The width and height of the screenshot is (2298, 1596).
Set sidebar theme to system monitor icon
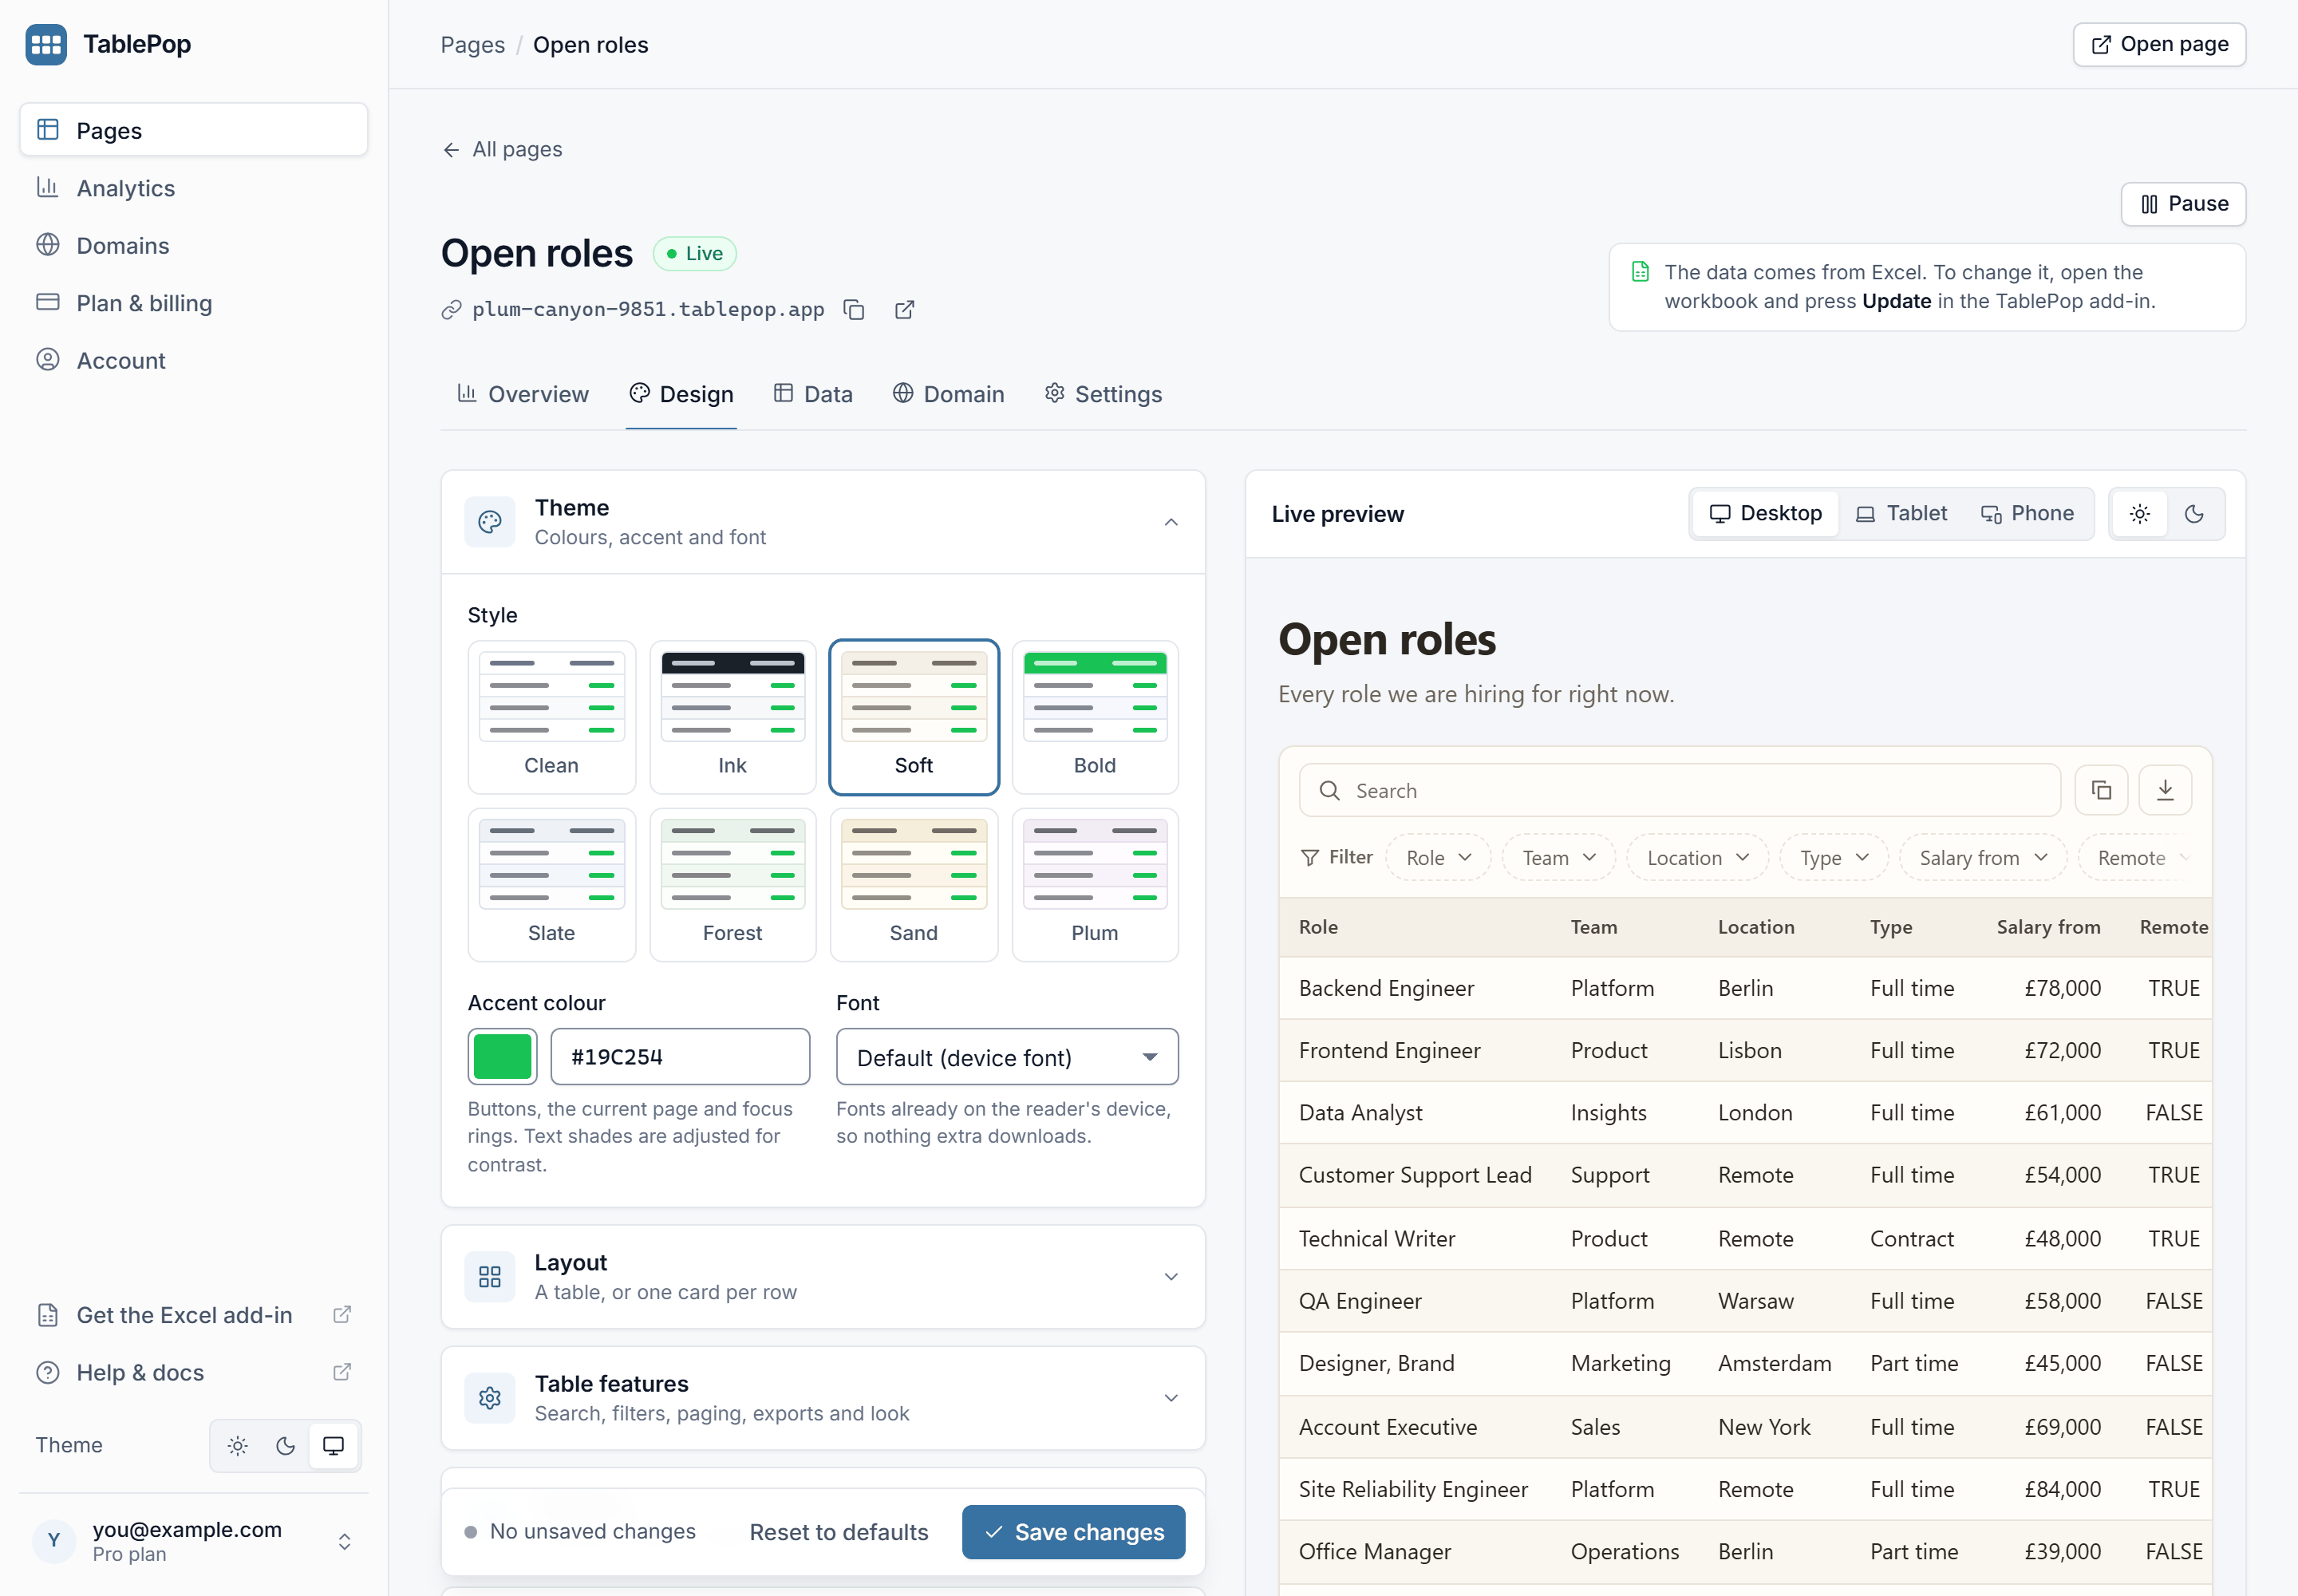coord(333,1445)
